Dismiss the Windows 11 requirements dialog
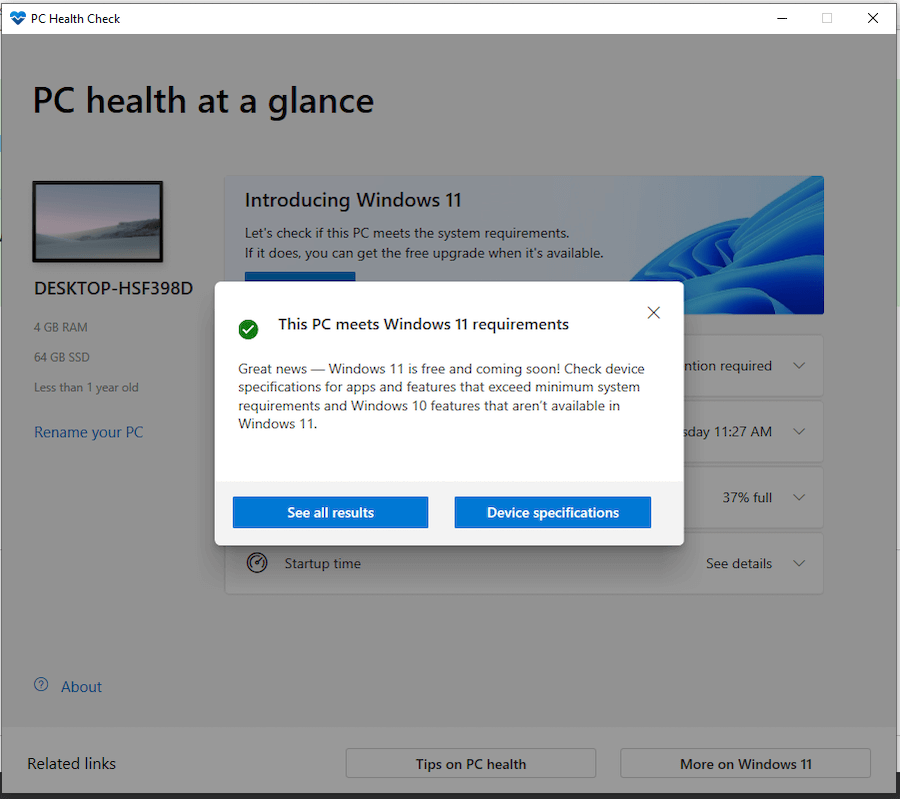The height and width of the screenshot is (799, 900). coord(653,312)
